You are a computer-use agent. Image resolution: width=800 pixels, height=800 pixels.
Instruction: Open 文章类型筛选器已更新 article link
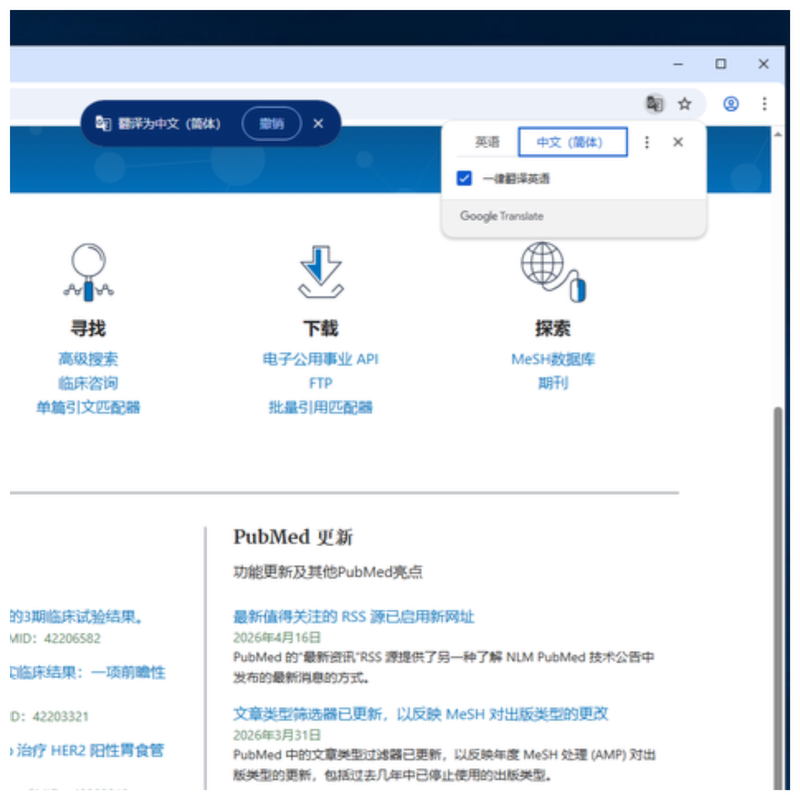tap(420, 714)
